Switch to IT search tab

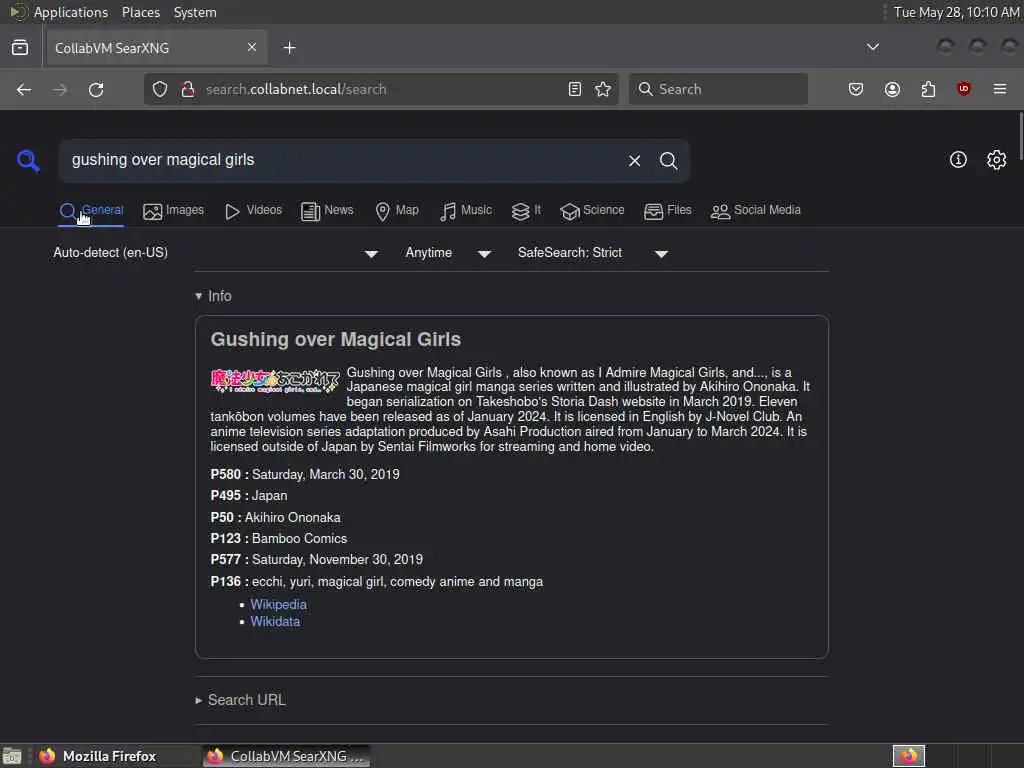(526, 211)
